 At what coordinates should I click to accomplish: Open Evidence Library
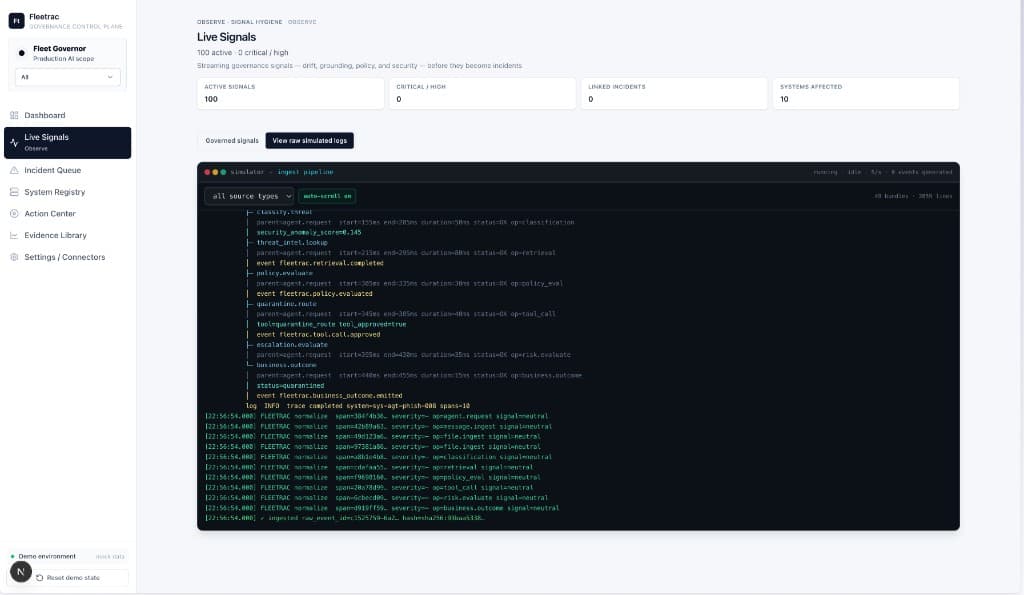67,235
